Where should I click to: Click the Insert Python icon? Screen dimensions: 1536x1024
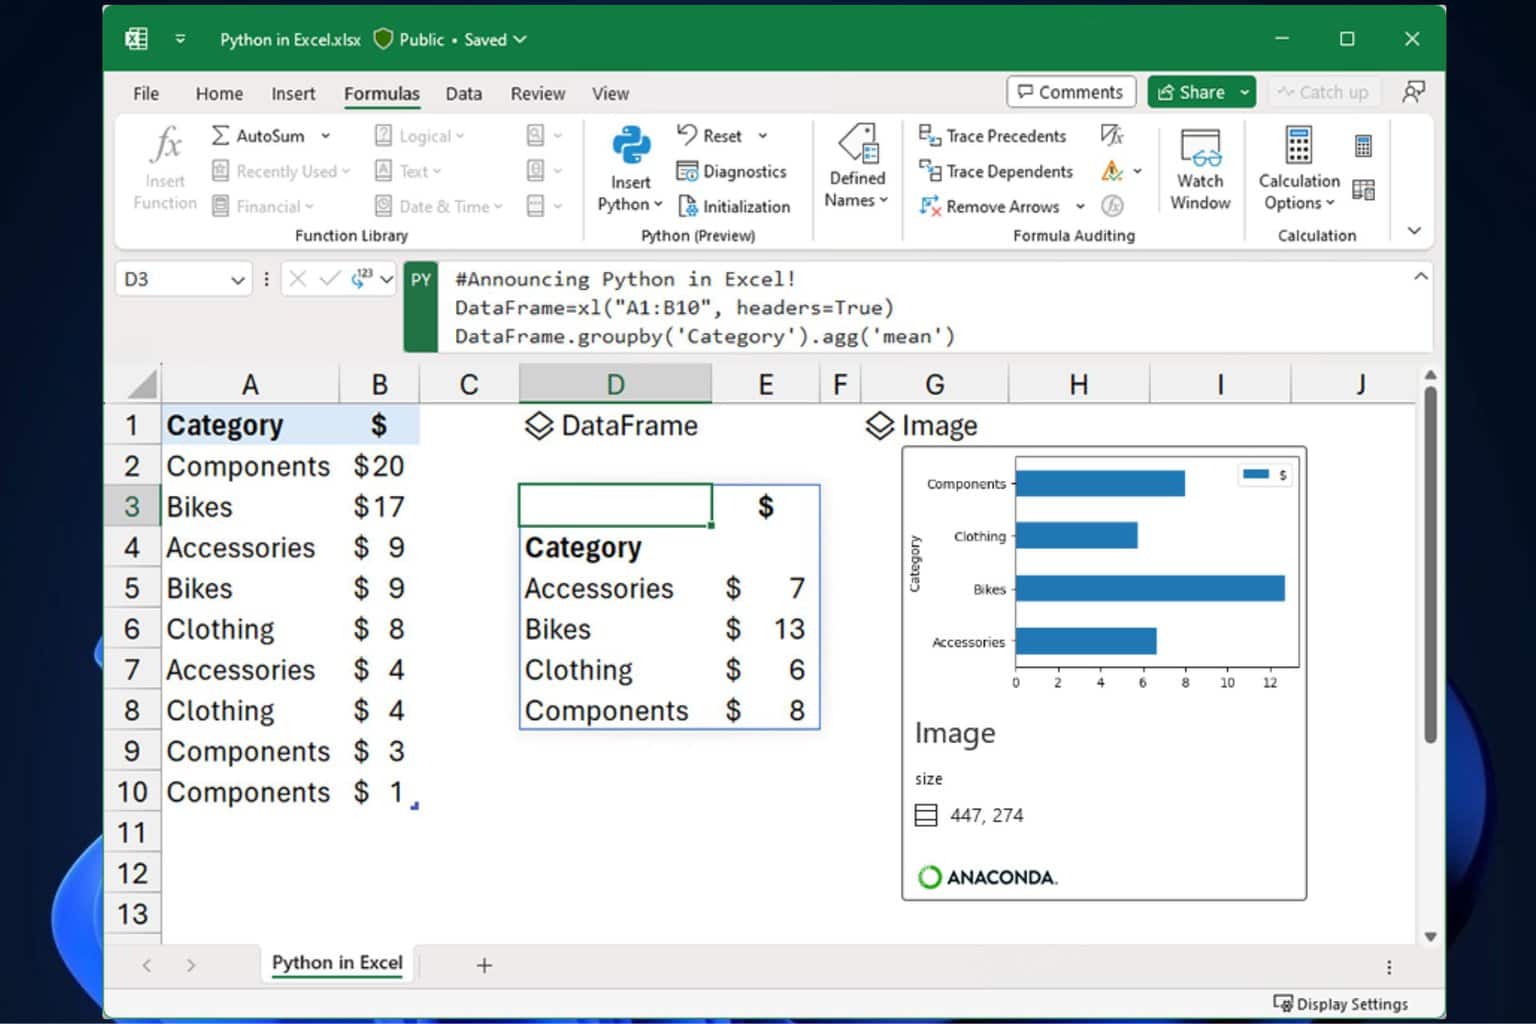pyautogui.click(x=631, y=147)
